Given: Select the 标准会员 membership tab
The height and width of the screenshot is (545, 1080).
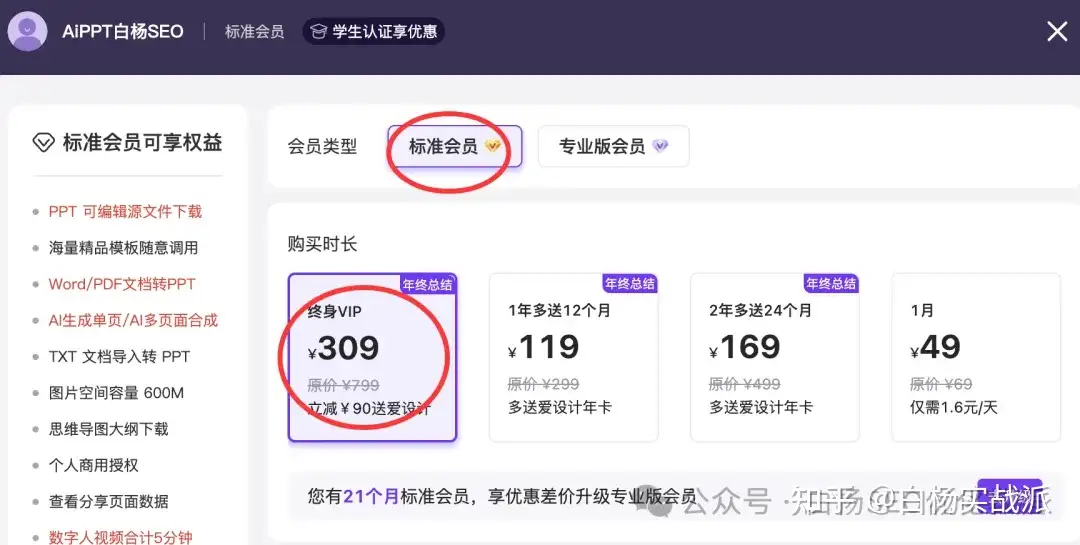Looking at the screenshot, I should pyautogui.click(x=455, y=146).
